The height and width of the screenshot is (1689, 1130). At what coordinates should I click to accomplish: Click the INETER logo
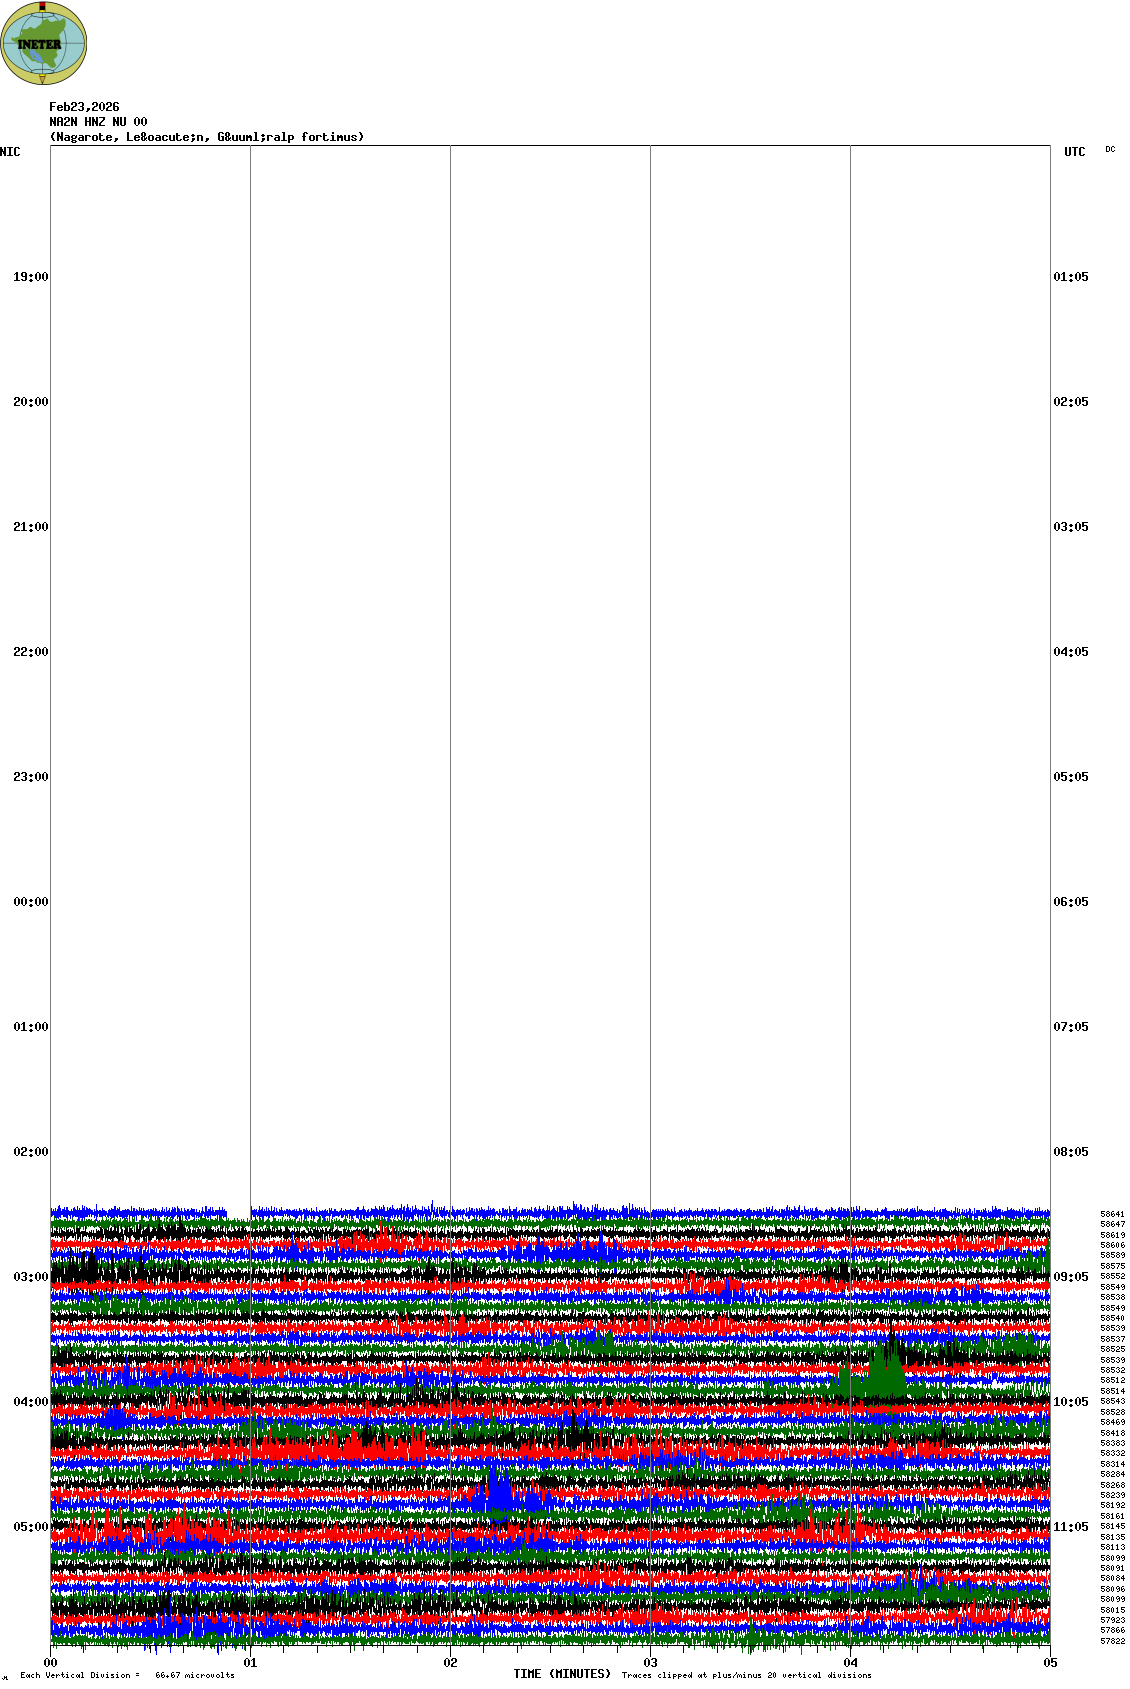point(43,44)
